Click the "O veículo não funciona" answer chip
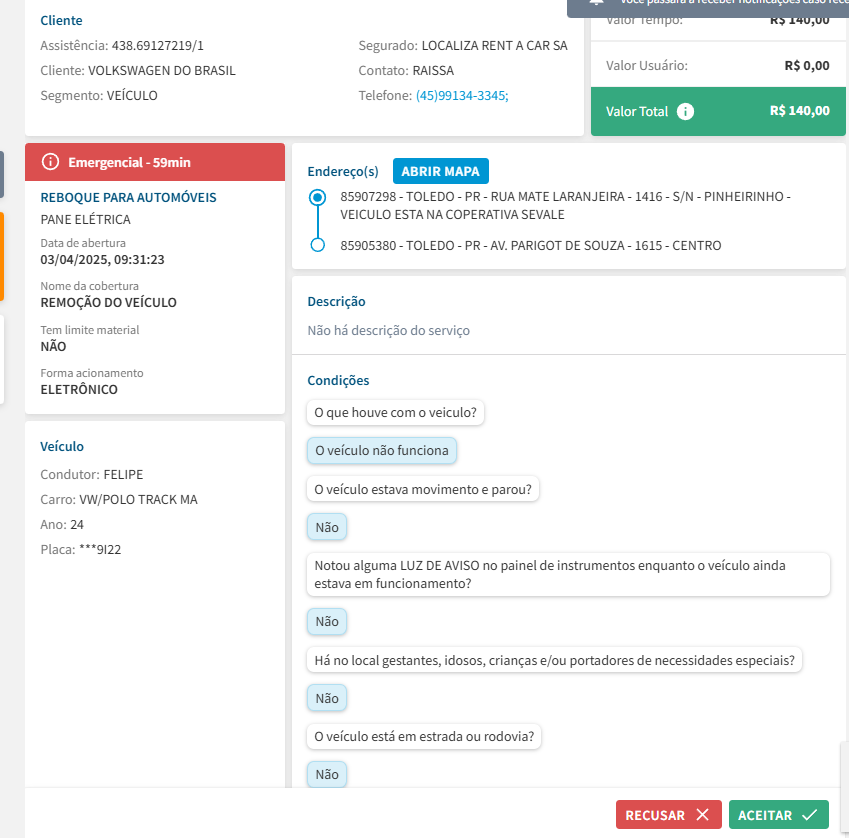The height and width of the screenshot is (838, 849). click(x=382, y=451)
